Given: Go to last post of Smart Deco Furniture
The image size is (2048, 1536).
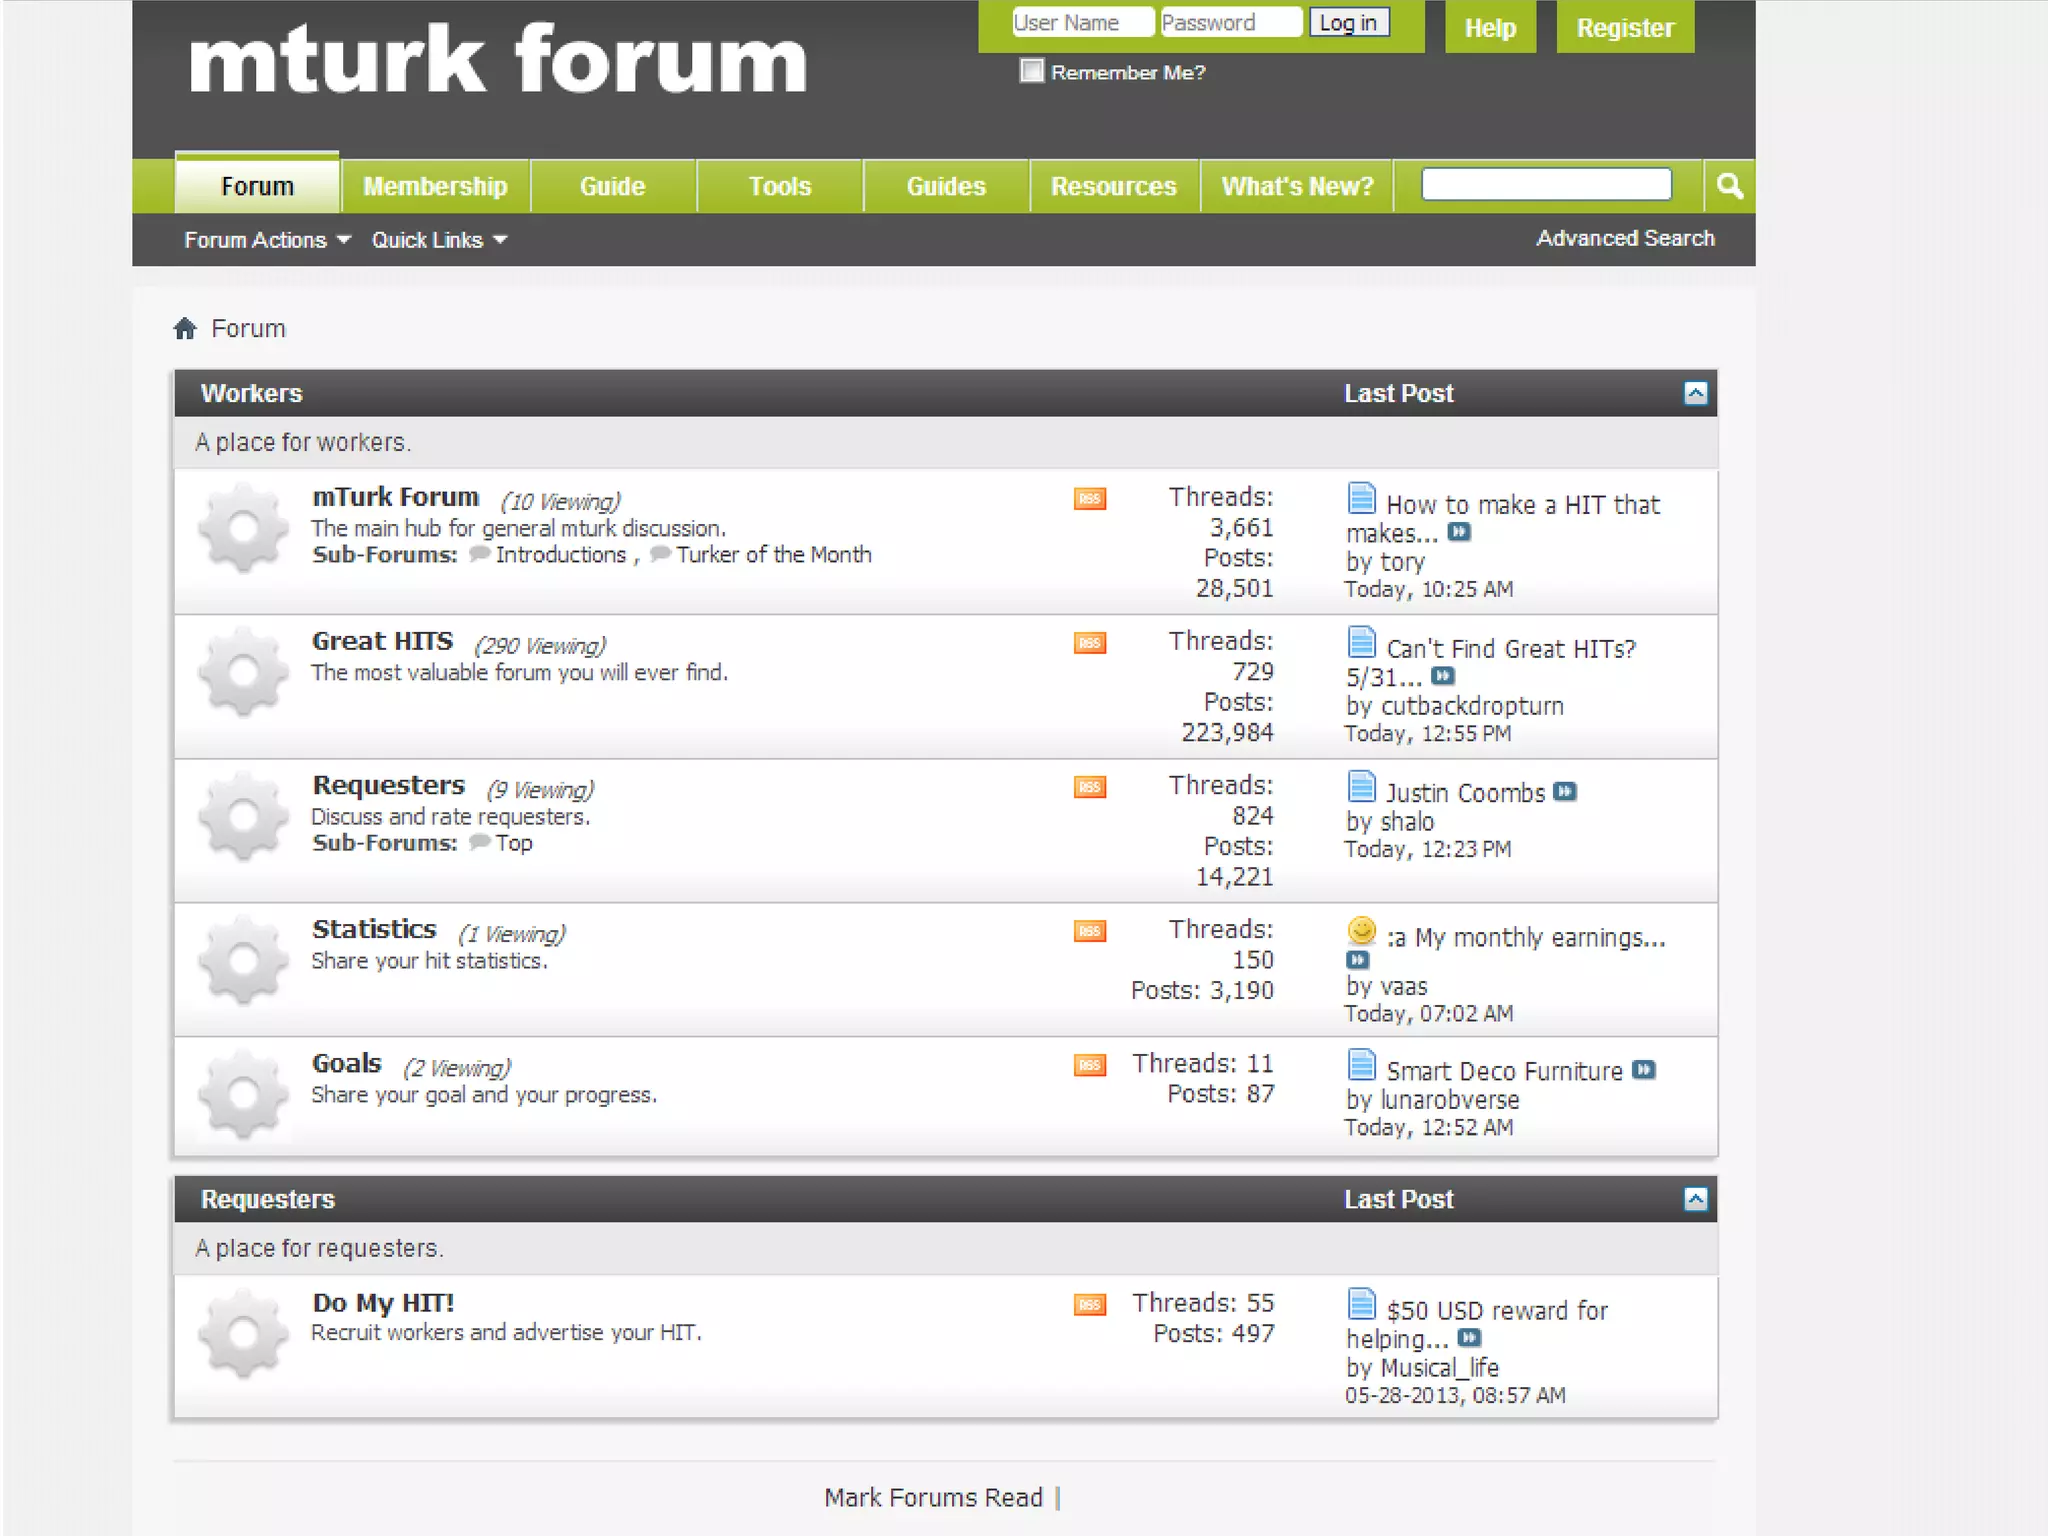Looking at the screenshot, I should pos(1644,1070).
